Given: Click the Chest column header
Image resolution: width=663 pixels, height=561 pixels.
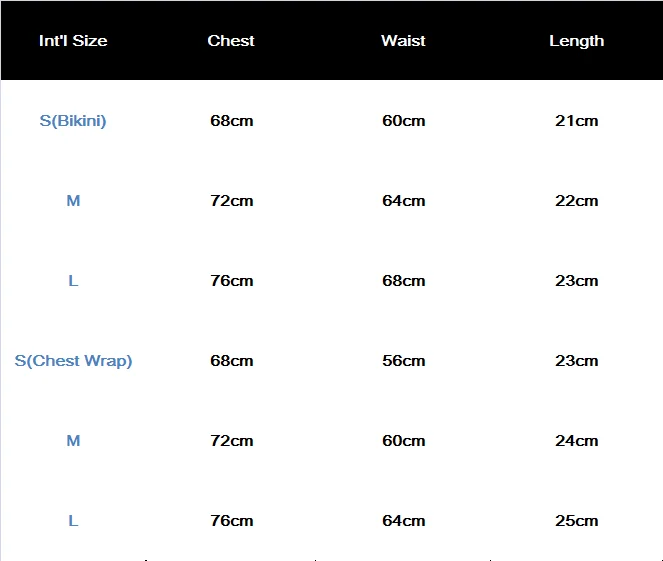Looking at the screenshot, I should [x=231, y=41].
